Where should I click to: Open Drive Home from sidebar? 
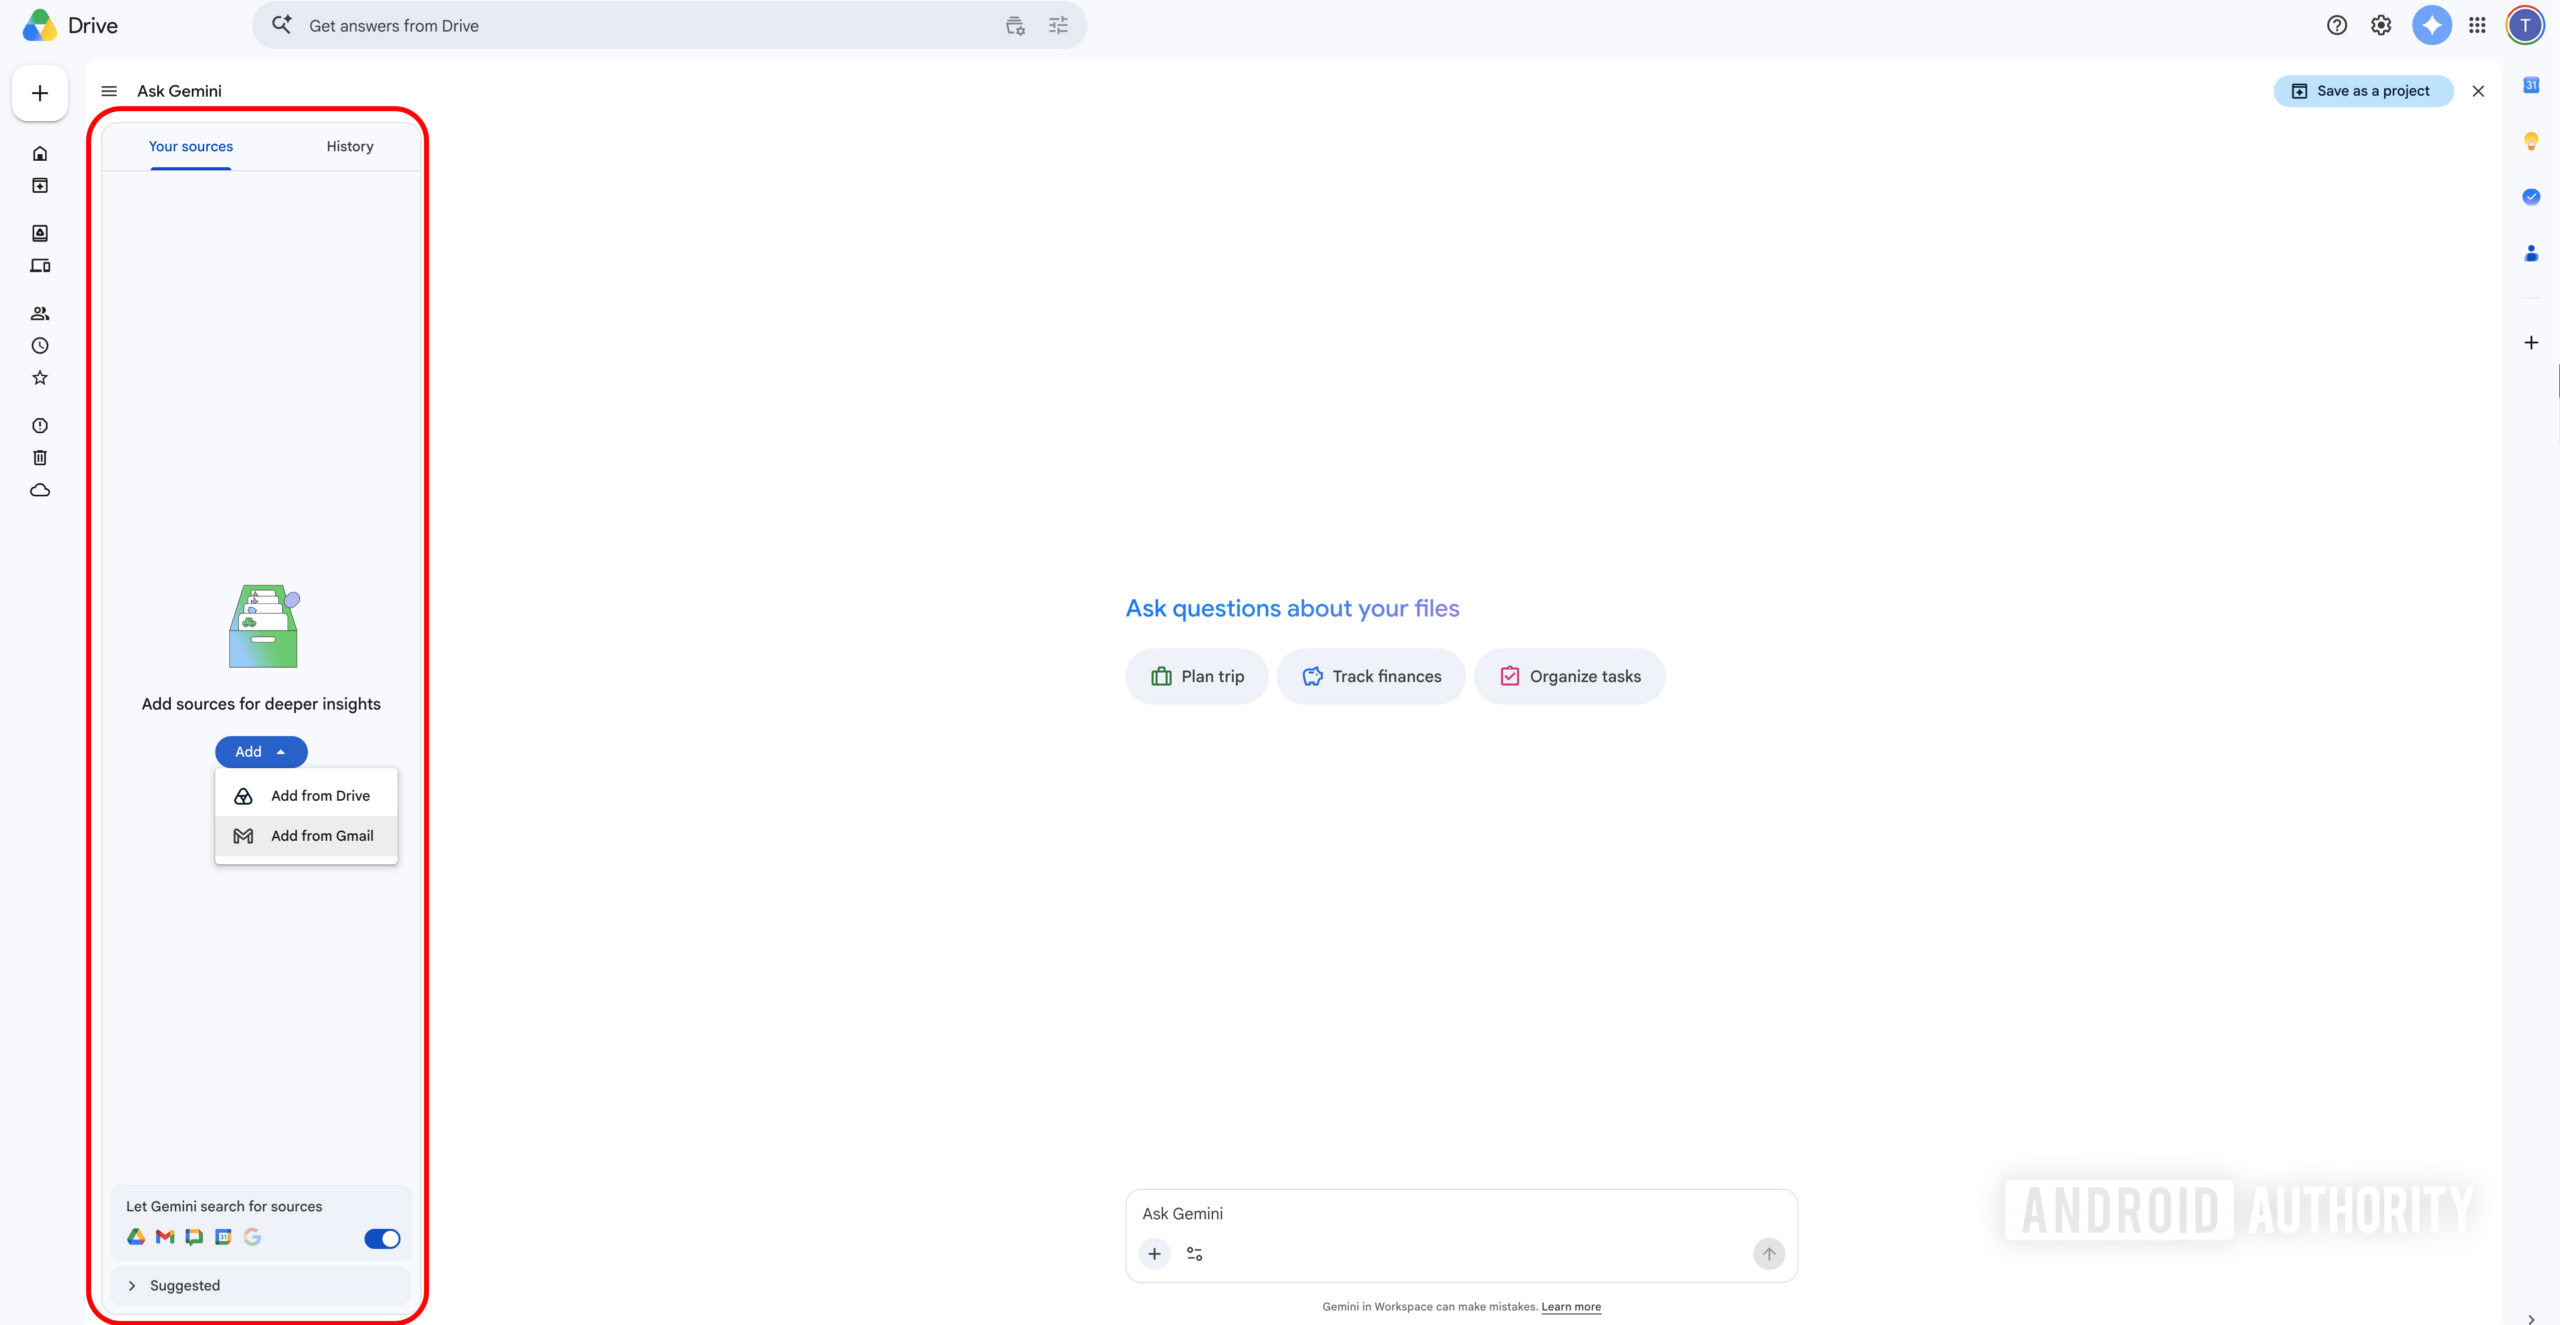pos(40,153)
